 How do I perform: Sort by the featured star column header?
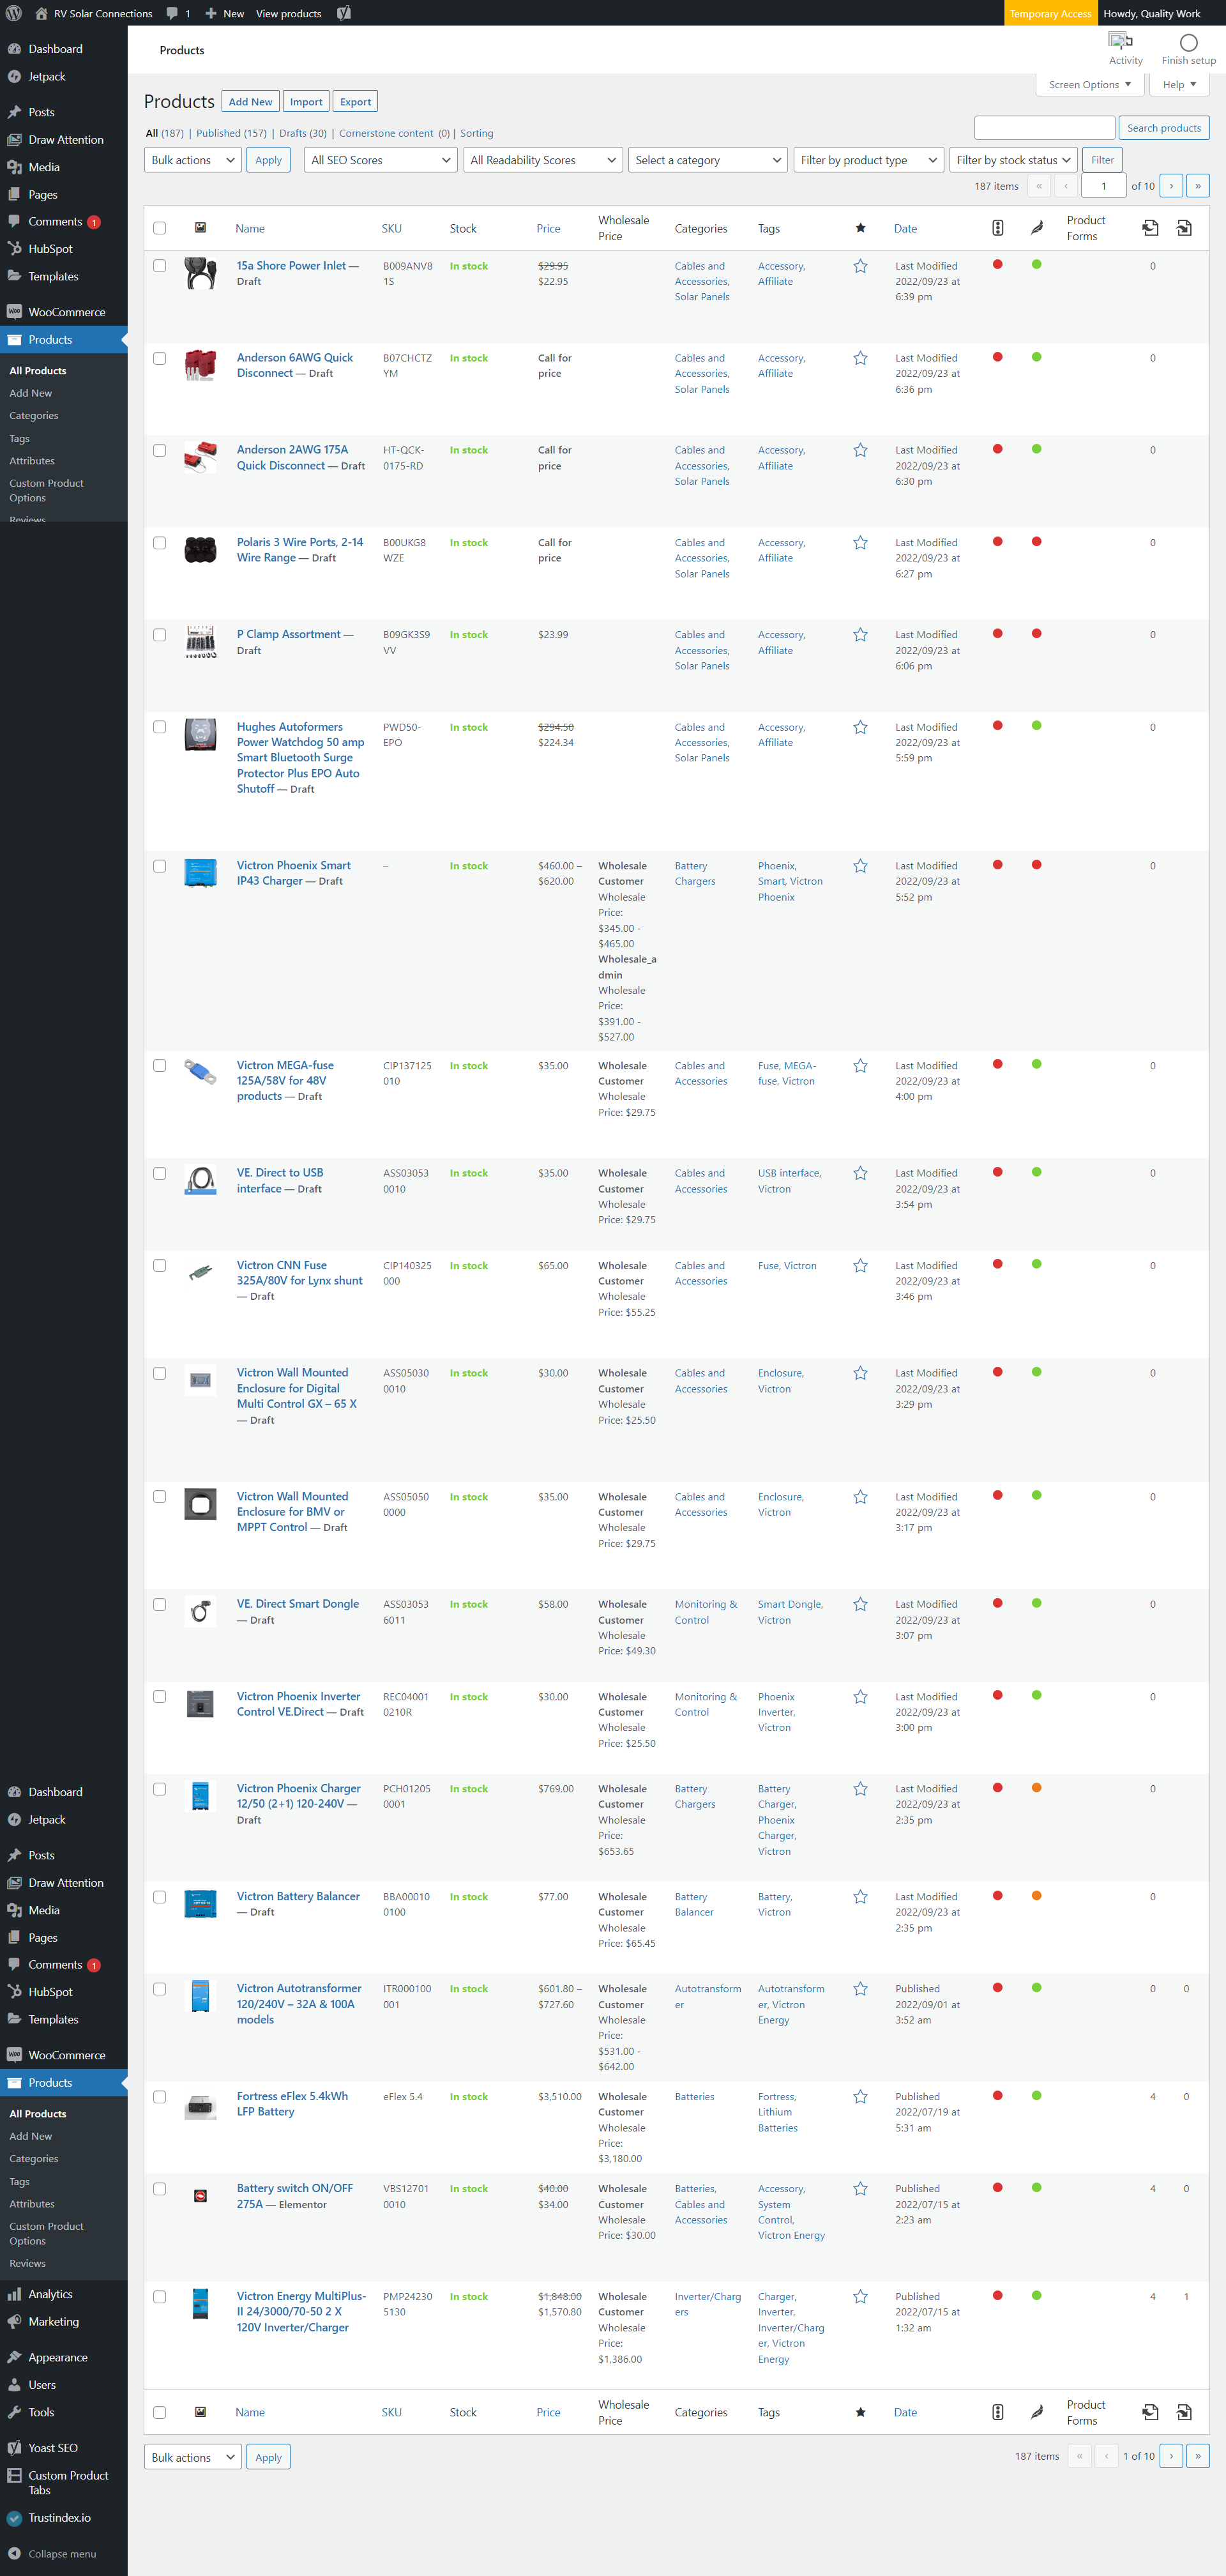coord(860,228)
